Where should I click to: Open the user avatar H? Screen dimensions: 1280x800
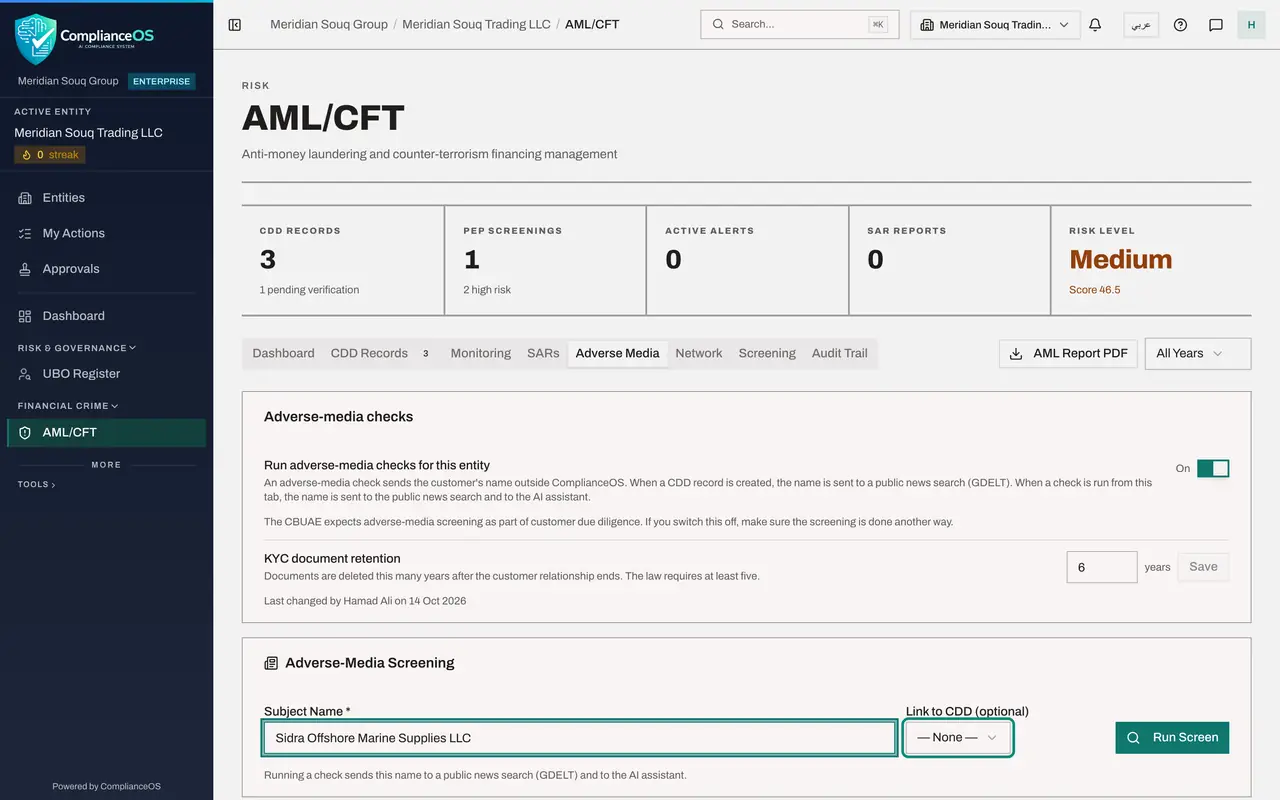(1251, 25)
